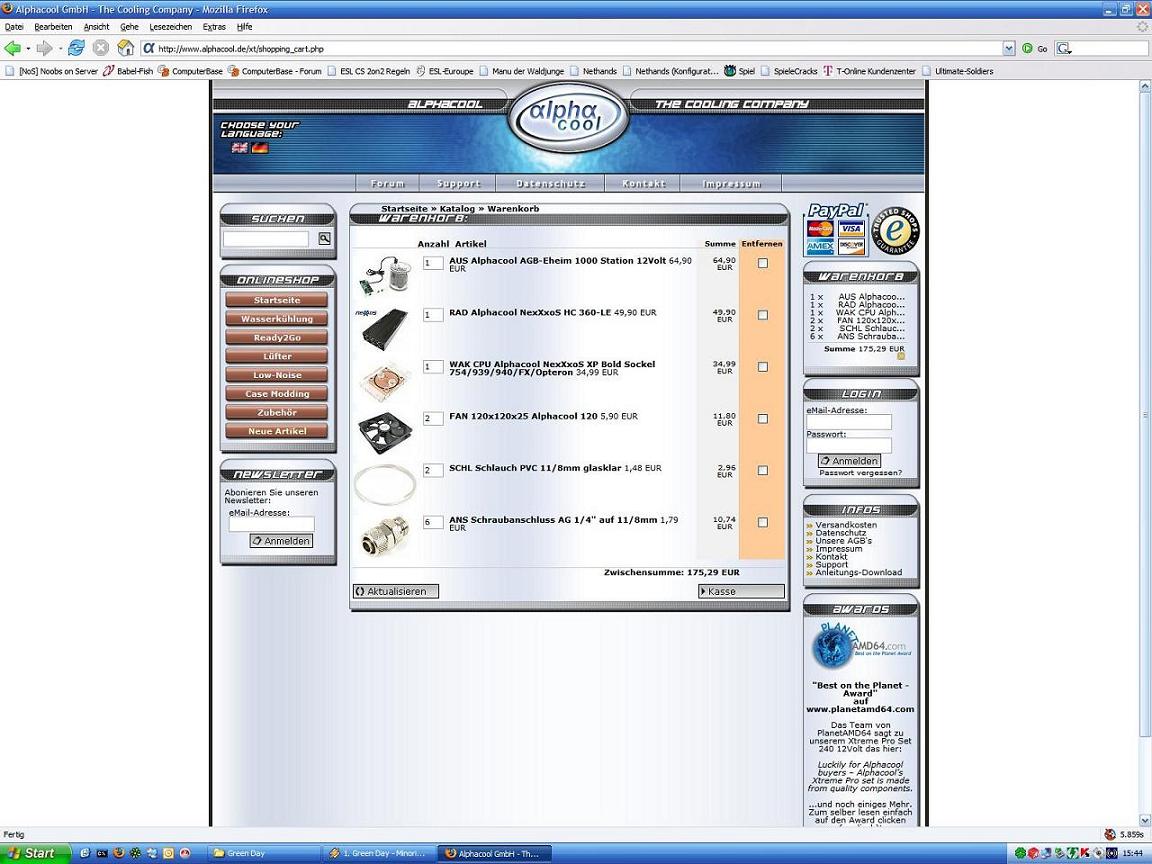Mark ANS Schraubanschluss for removal

pyautogui.click(x=763, y=522)
